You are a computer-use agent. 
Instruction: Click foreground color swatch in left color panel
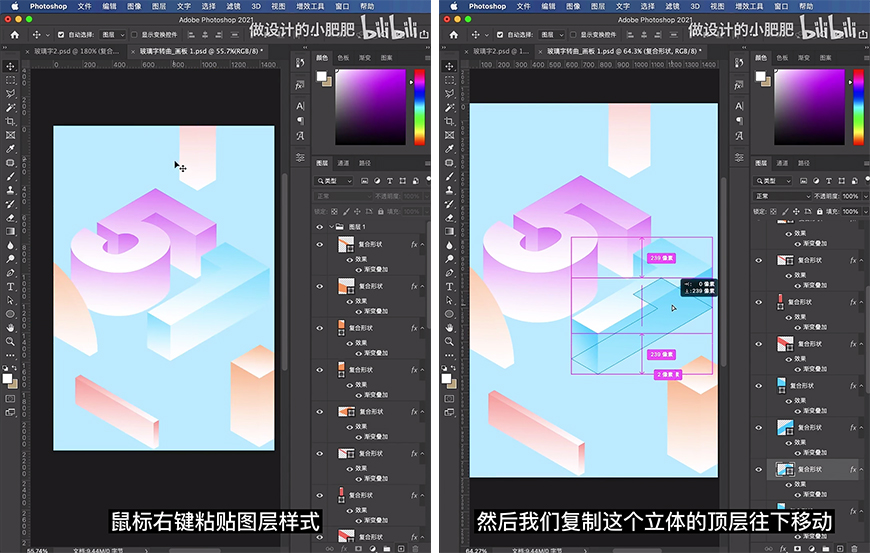tap(321, 76)
